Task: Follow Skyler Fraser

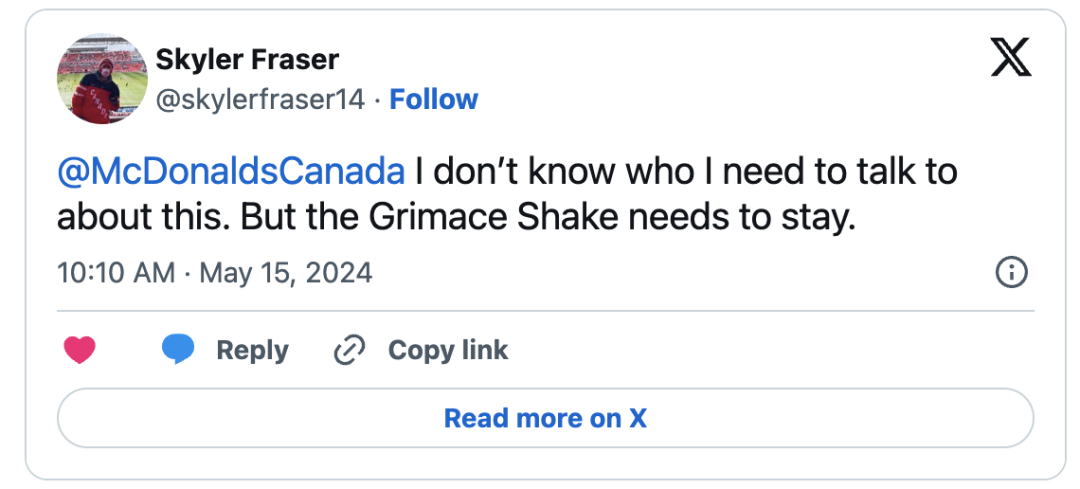Action: point(433,100)
